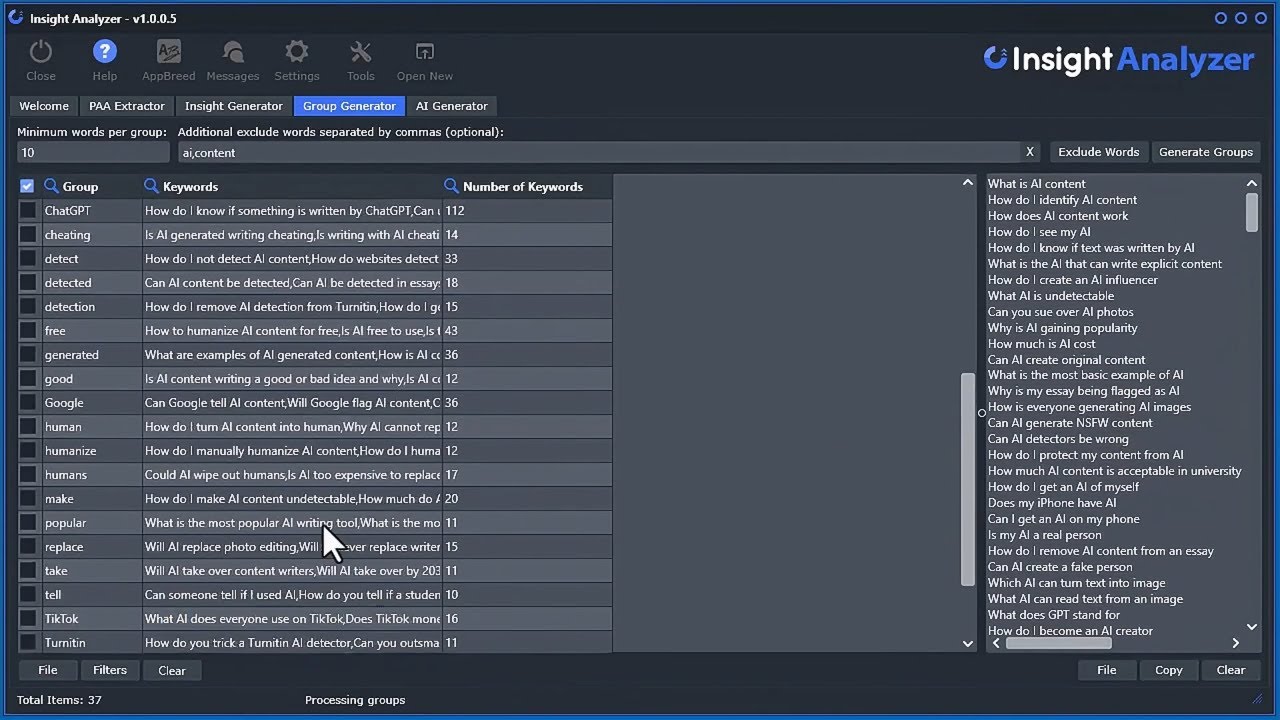This screenshot has width=1280, height=720.
Task: Select the 'detection' group row
Action: pyautogui.click(x=315, y=307)
